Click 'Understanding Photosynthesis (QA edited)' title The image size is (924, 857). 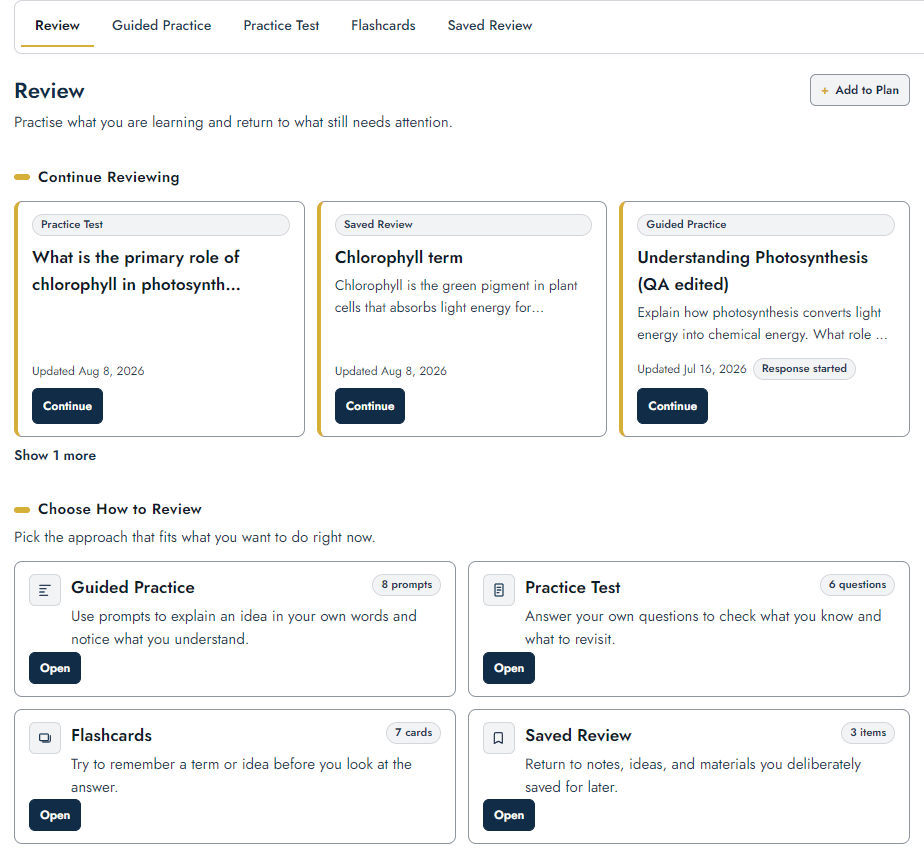coord(753,271)
